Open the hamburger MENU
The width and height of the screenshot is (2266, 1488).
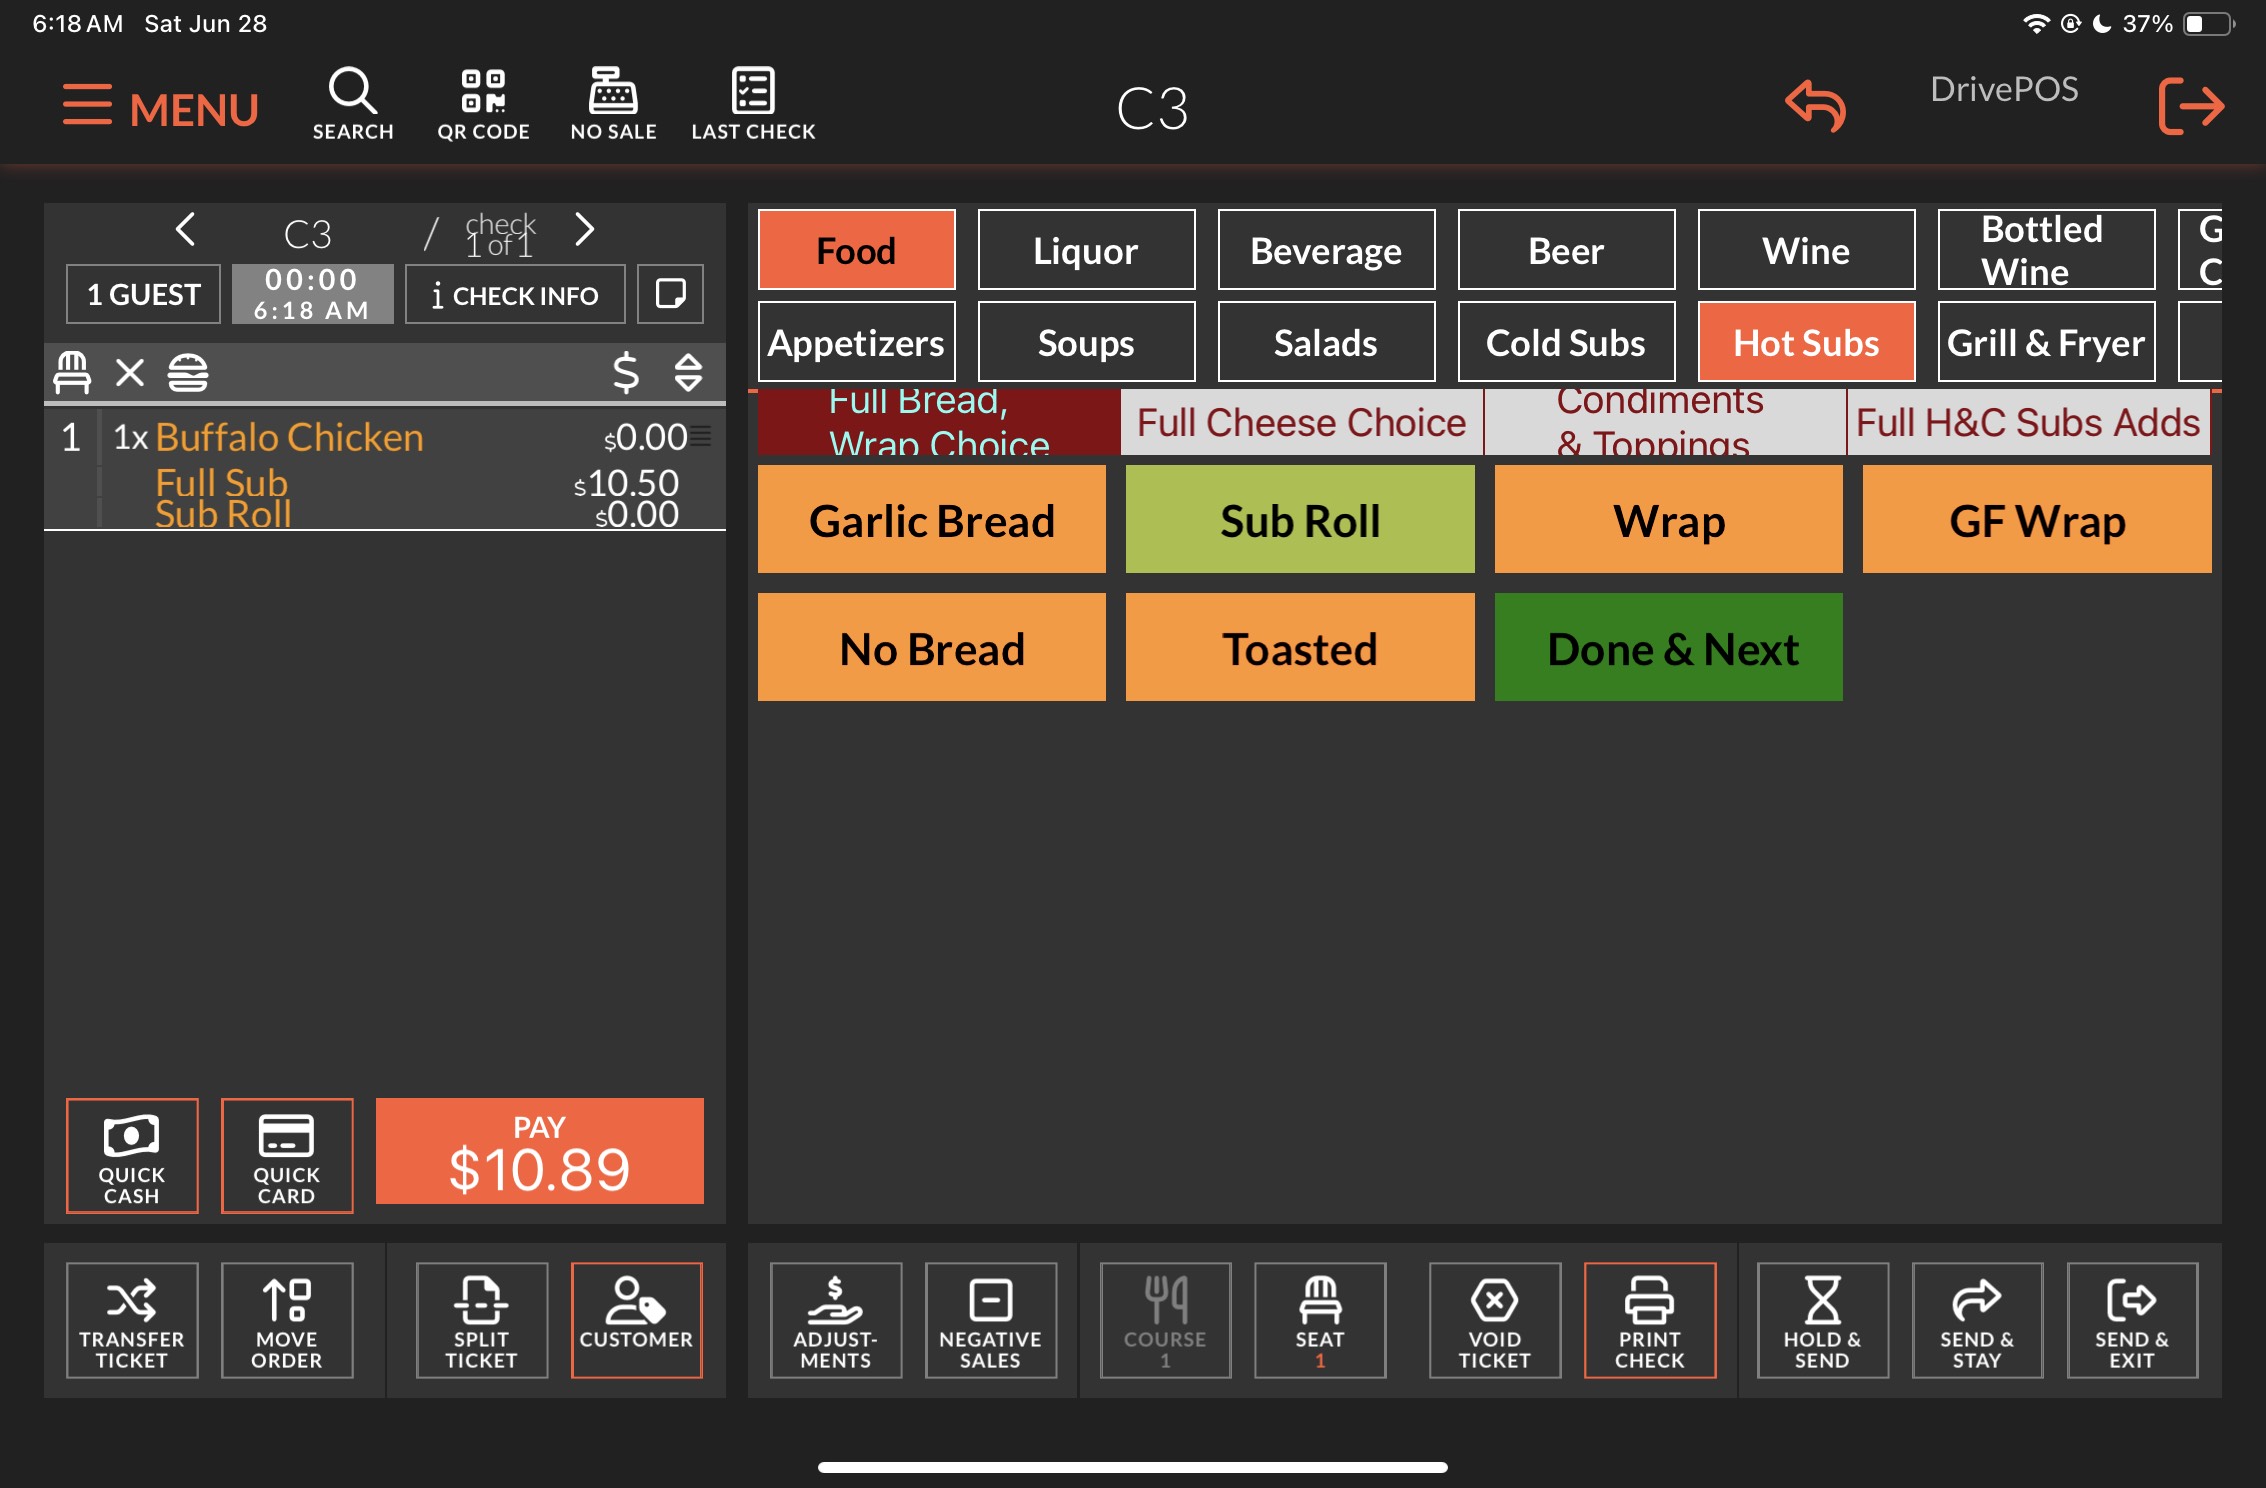pos(160,107)
